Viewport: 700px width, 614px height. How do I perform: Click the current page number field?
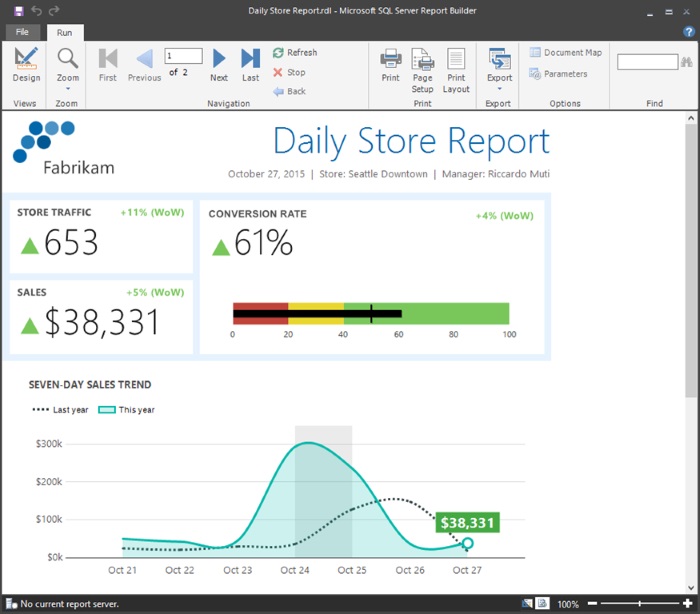183,55
